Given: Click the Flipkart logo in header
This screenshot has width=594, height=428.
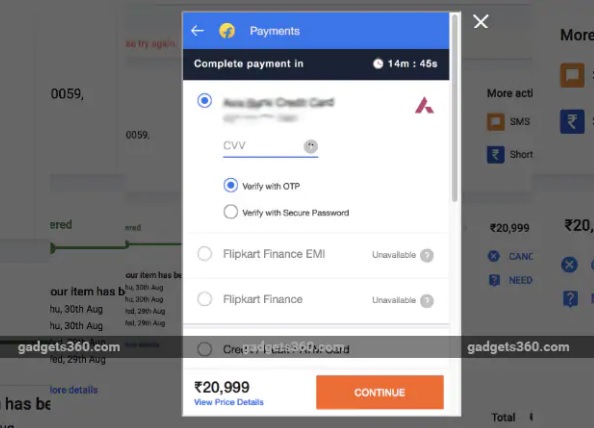Looking at the screenshot, I should (227, 31).
